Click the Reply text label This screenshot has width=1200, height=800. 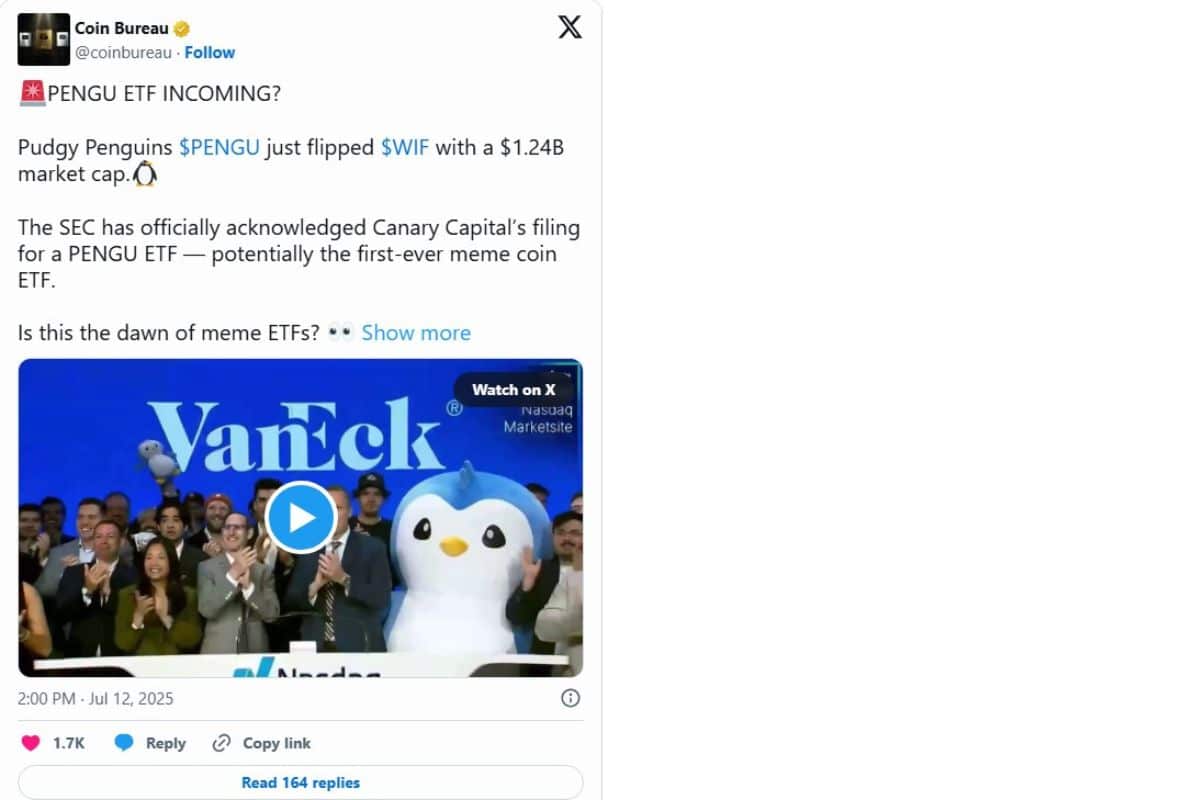pyautogui.click(x=166, y=743)
